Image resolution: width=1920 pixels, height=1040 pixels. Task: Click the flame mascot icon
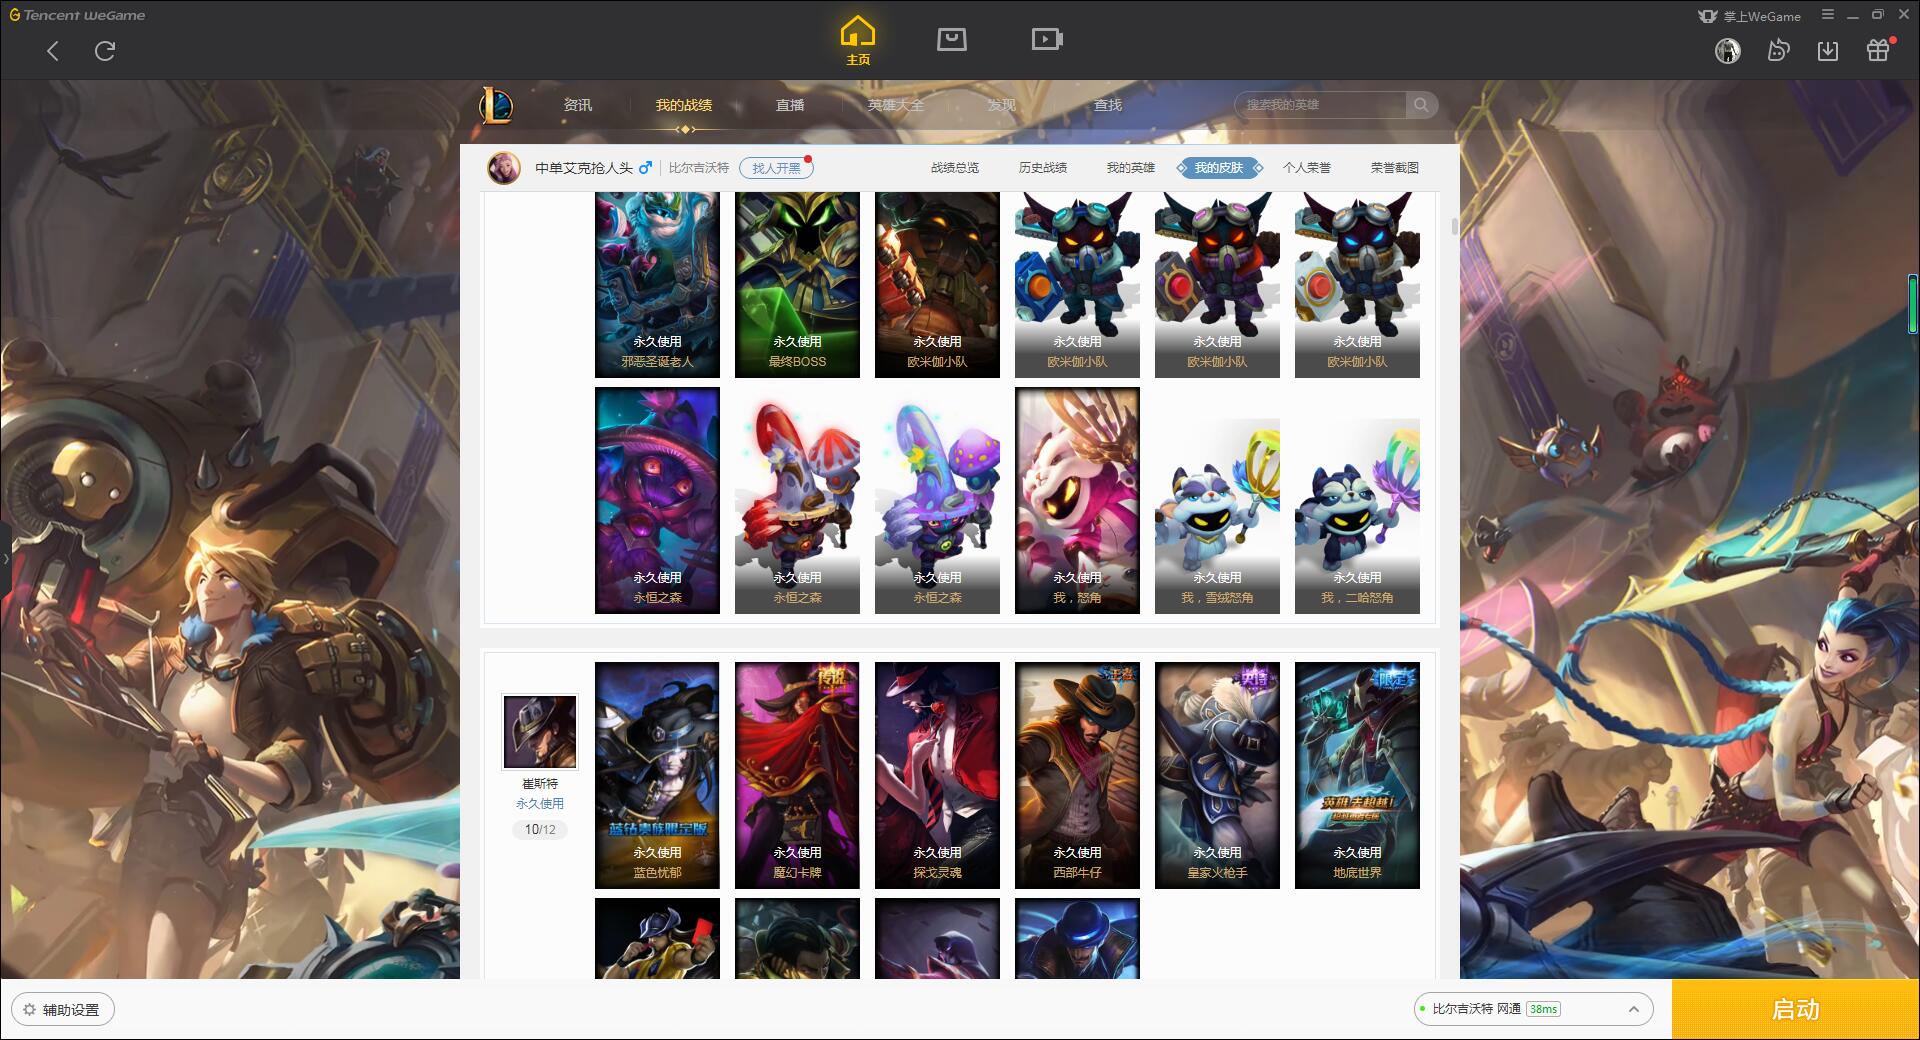coord(1778,51)
